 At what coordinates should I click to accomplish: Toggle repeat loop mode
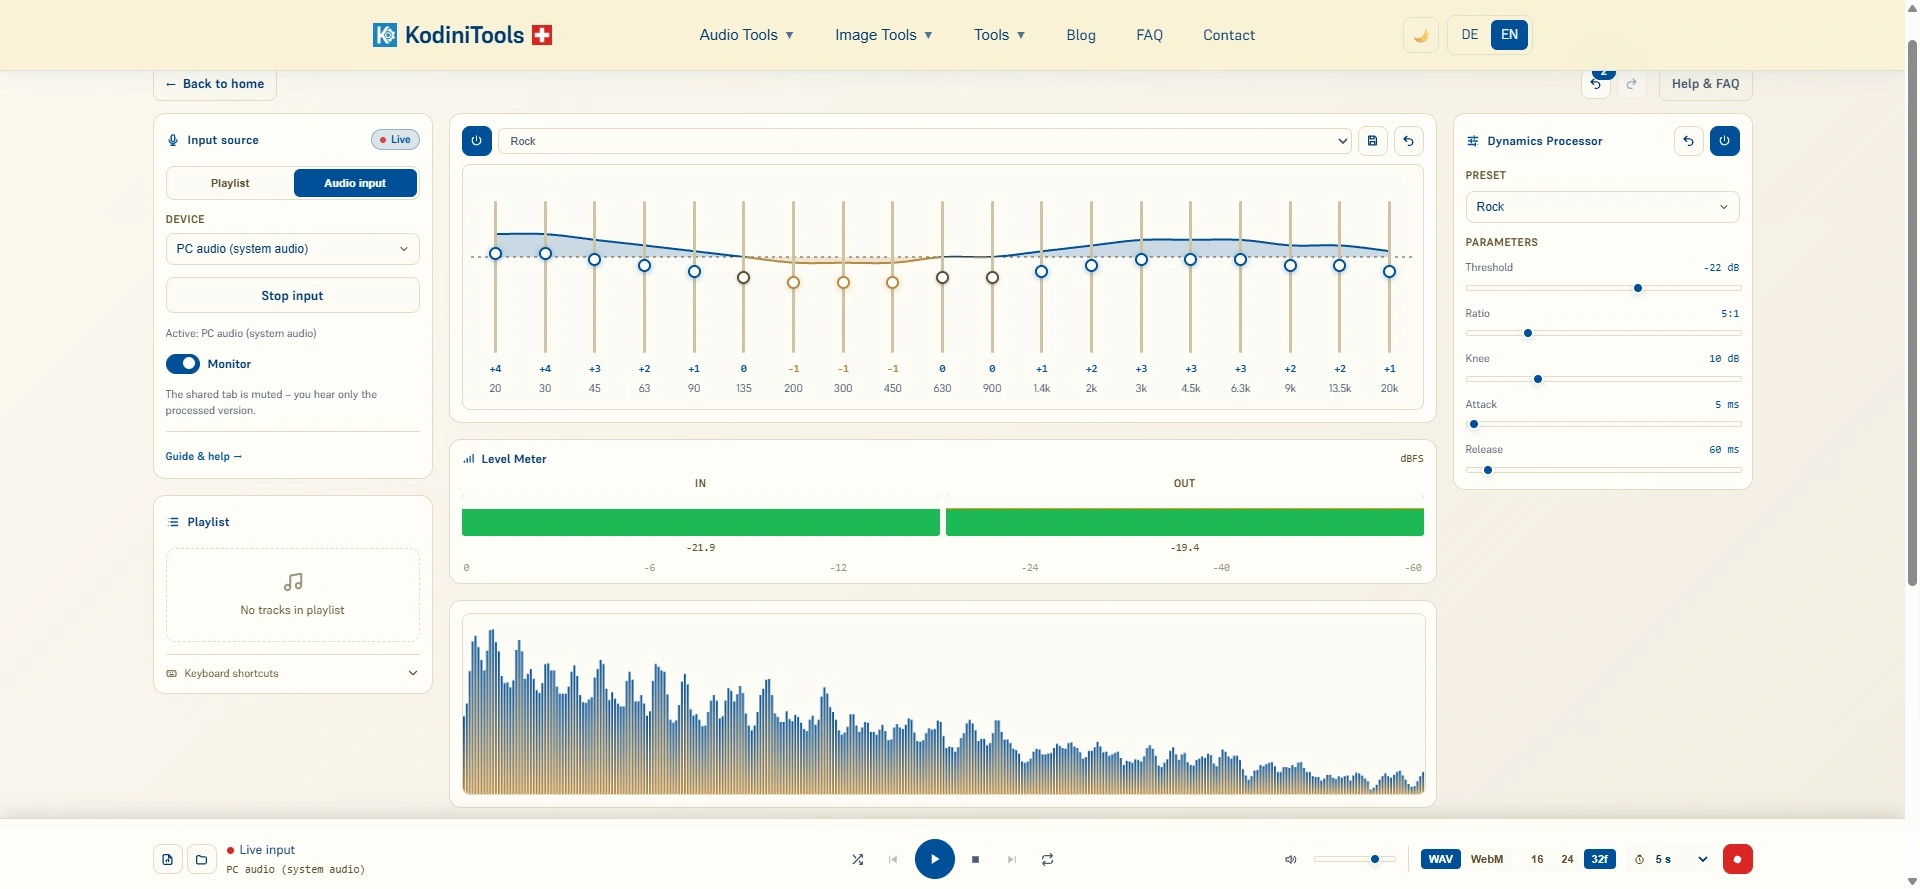pos(1048,859)
